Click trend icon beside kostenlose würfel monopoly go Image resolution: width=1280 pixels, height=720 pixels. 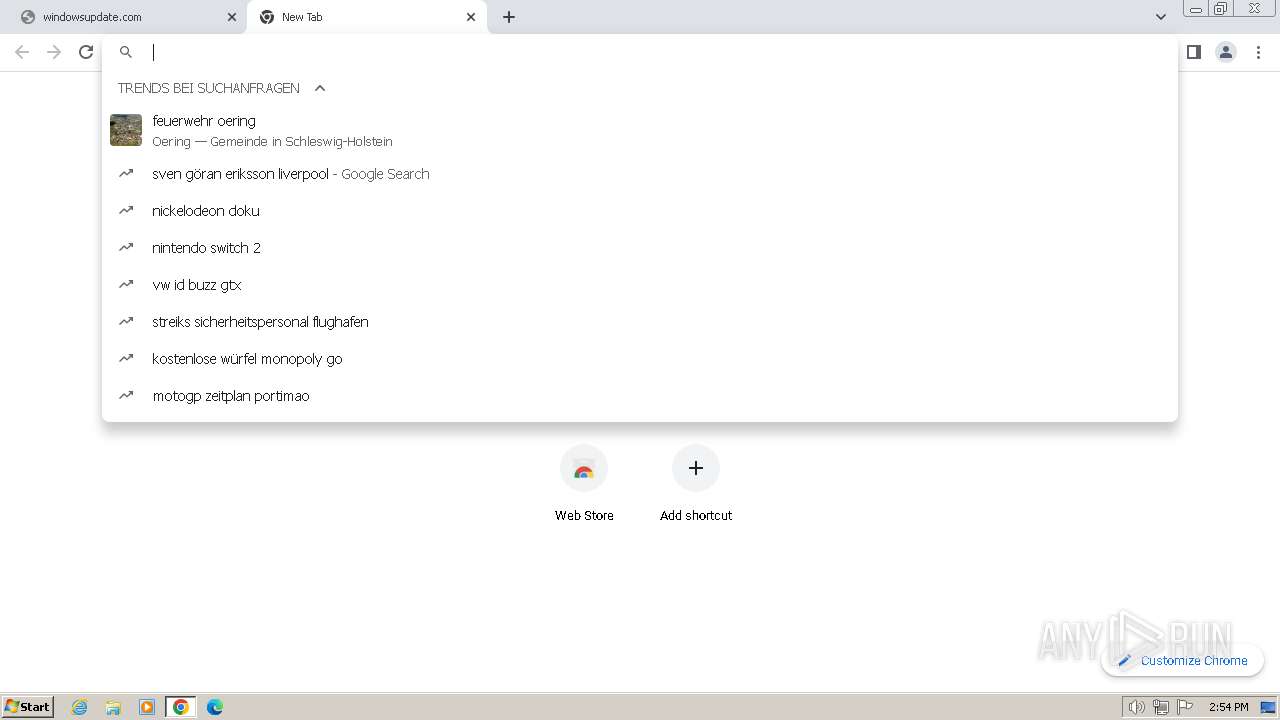click(126, 358)
